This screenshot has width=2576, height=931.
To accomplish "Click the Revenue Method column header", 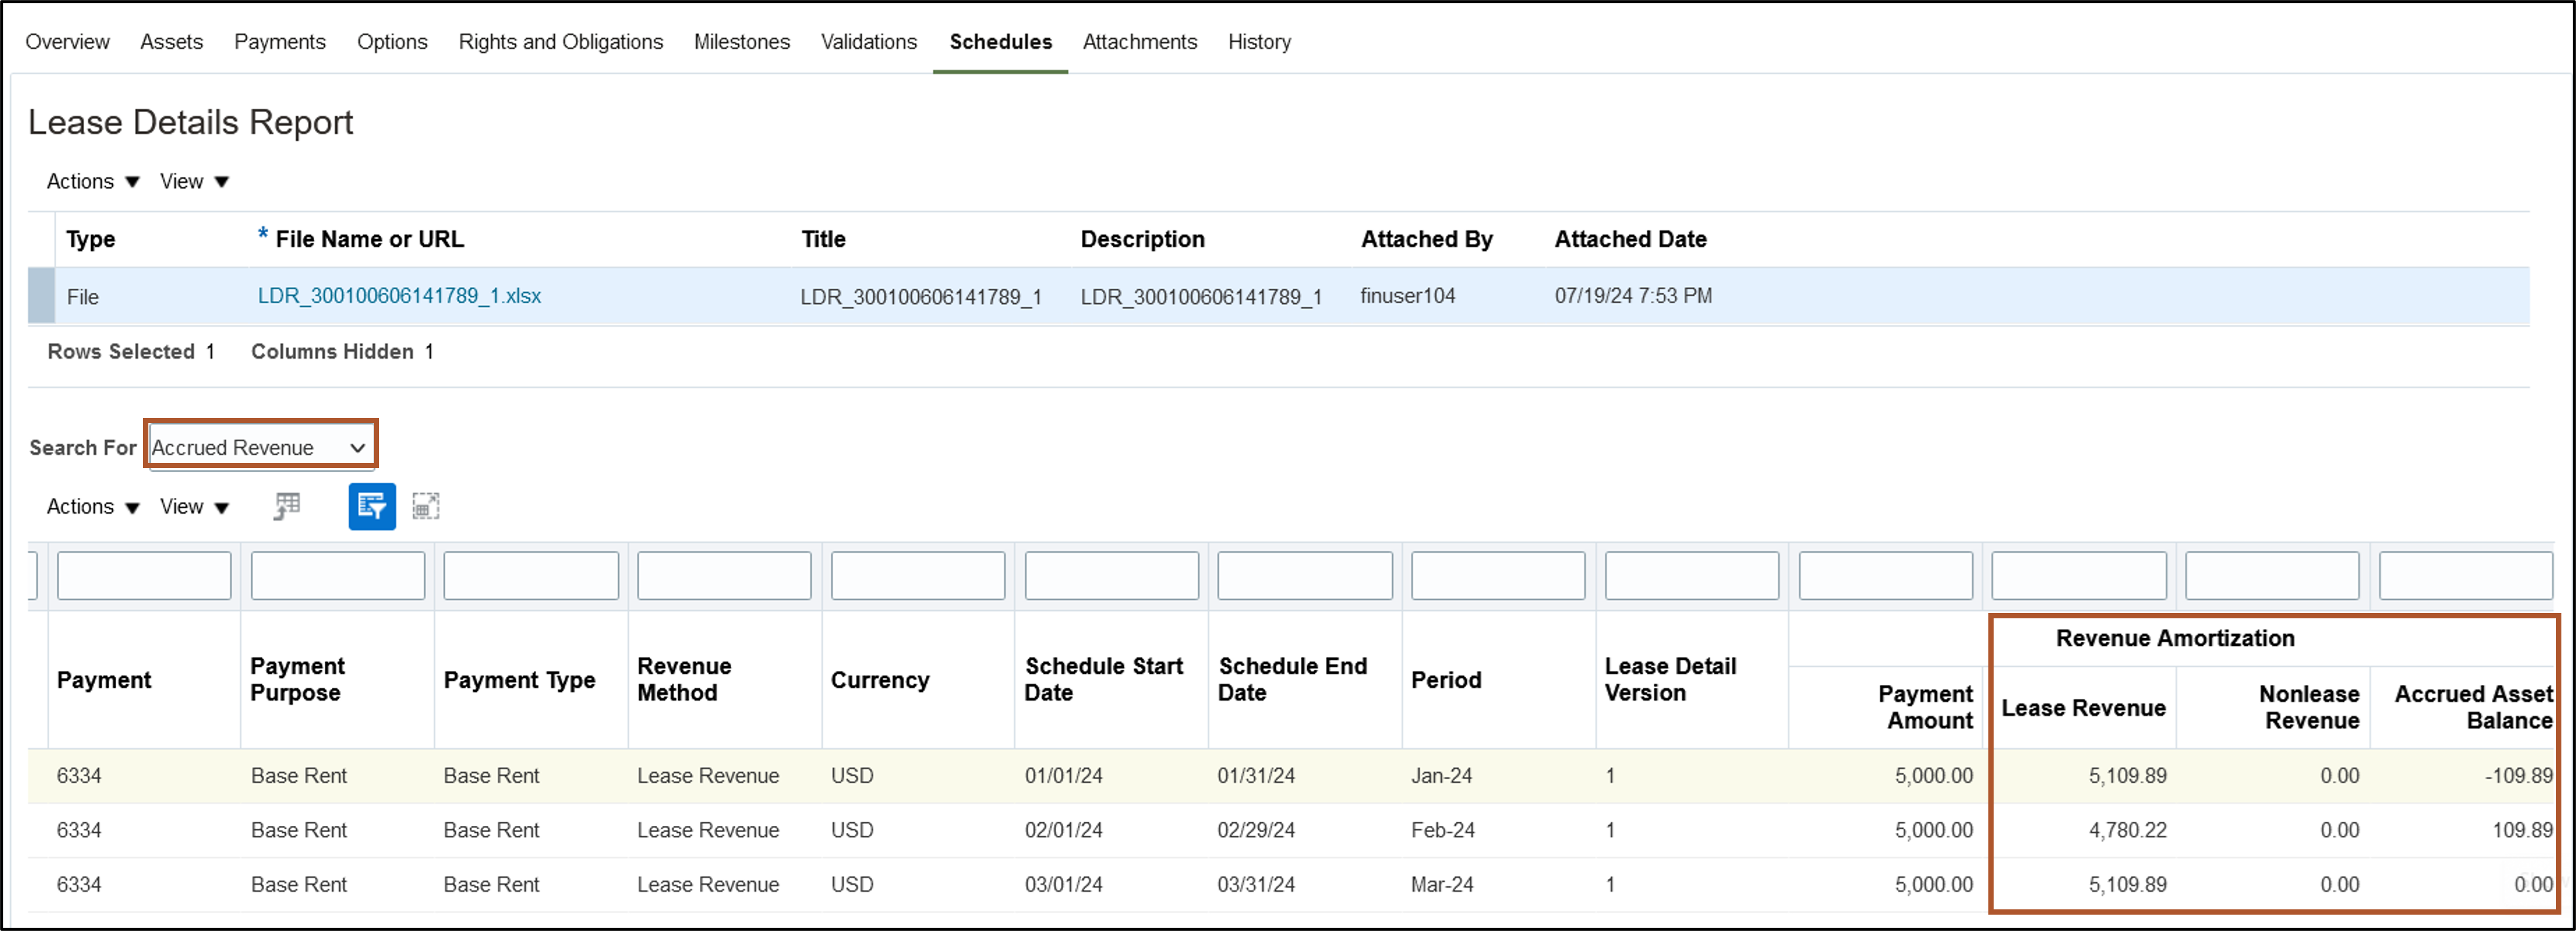I will pos(684,679).
